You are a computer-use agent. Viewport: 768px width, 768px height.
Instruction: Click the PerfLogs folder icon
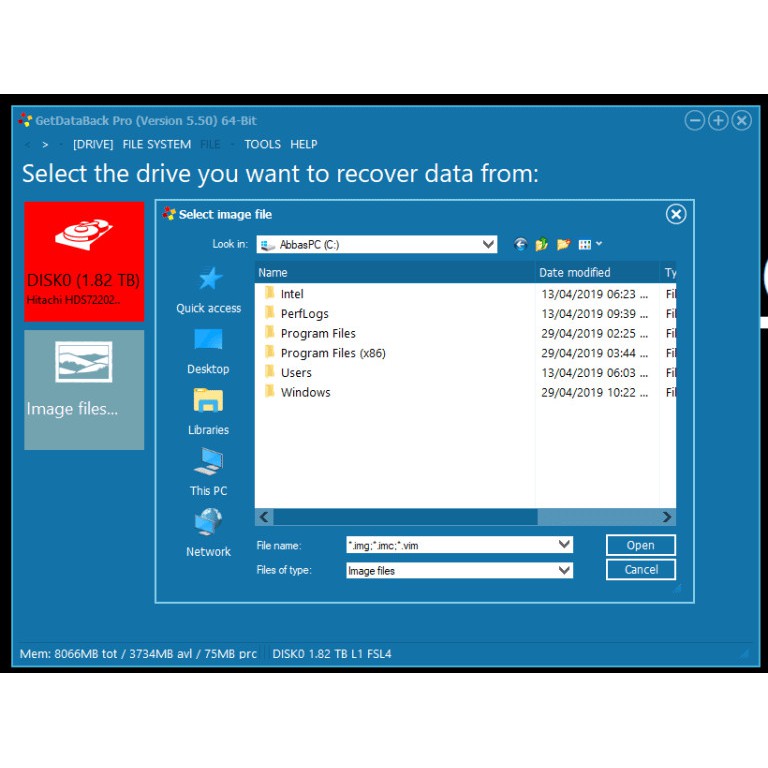coord(269,312)
